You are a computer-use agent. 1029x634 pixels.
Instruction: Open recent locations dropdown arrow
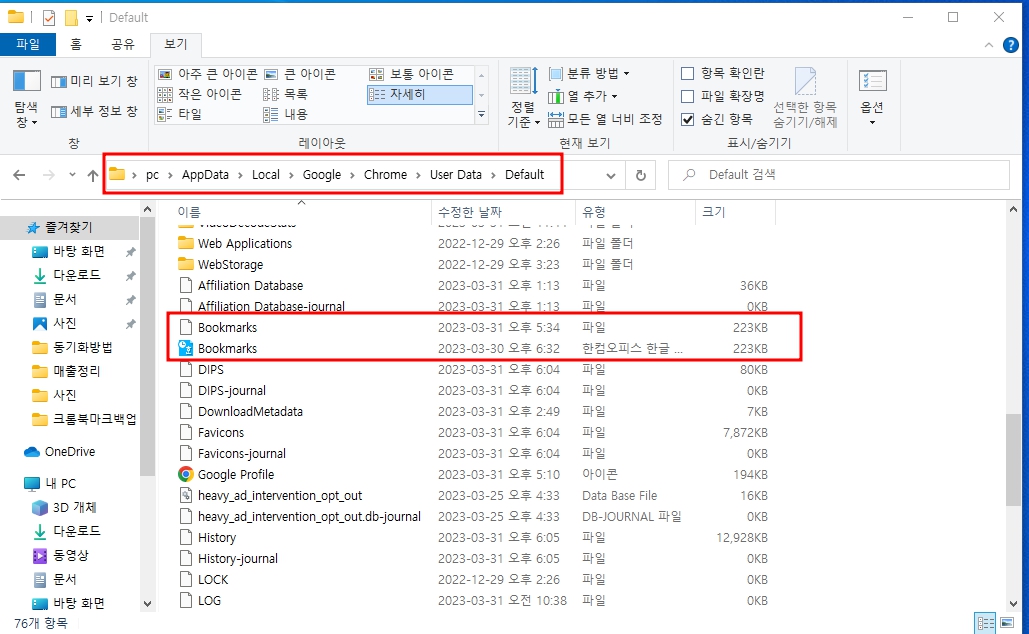click(x=72, y=175)
